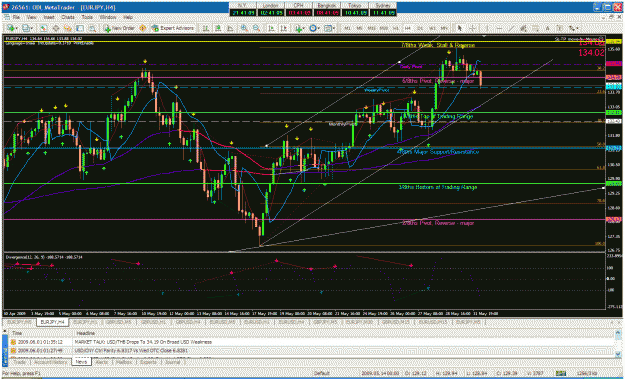Zoom out of the chart

click(256, 28)
